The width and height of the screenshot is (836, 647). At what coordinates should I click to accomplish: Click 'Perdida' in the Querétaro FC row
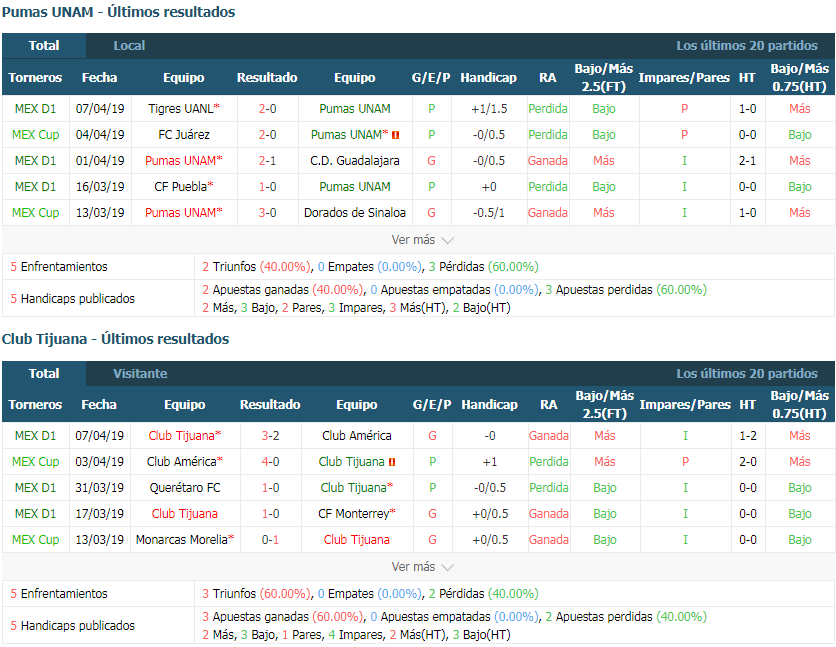(549, 488)
